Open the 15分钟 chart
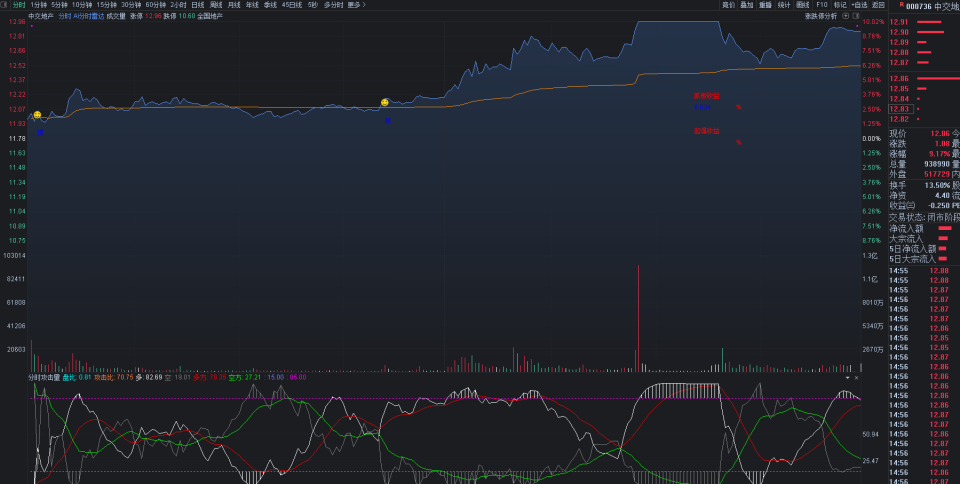 (x=107, y=4)
